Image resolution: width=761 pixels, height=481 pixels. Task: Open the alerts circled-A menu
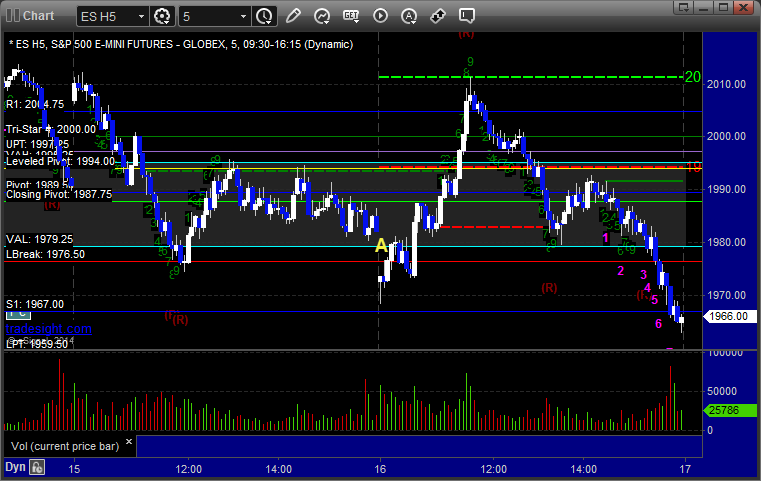[409, 16]
